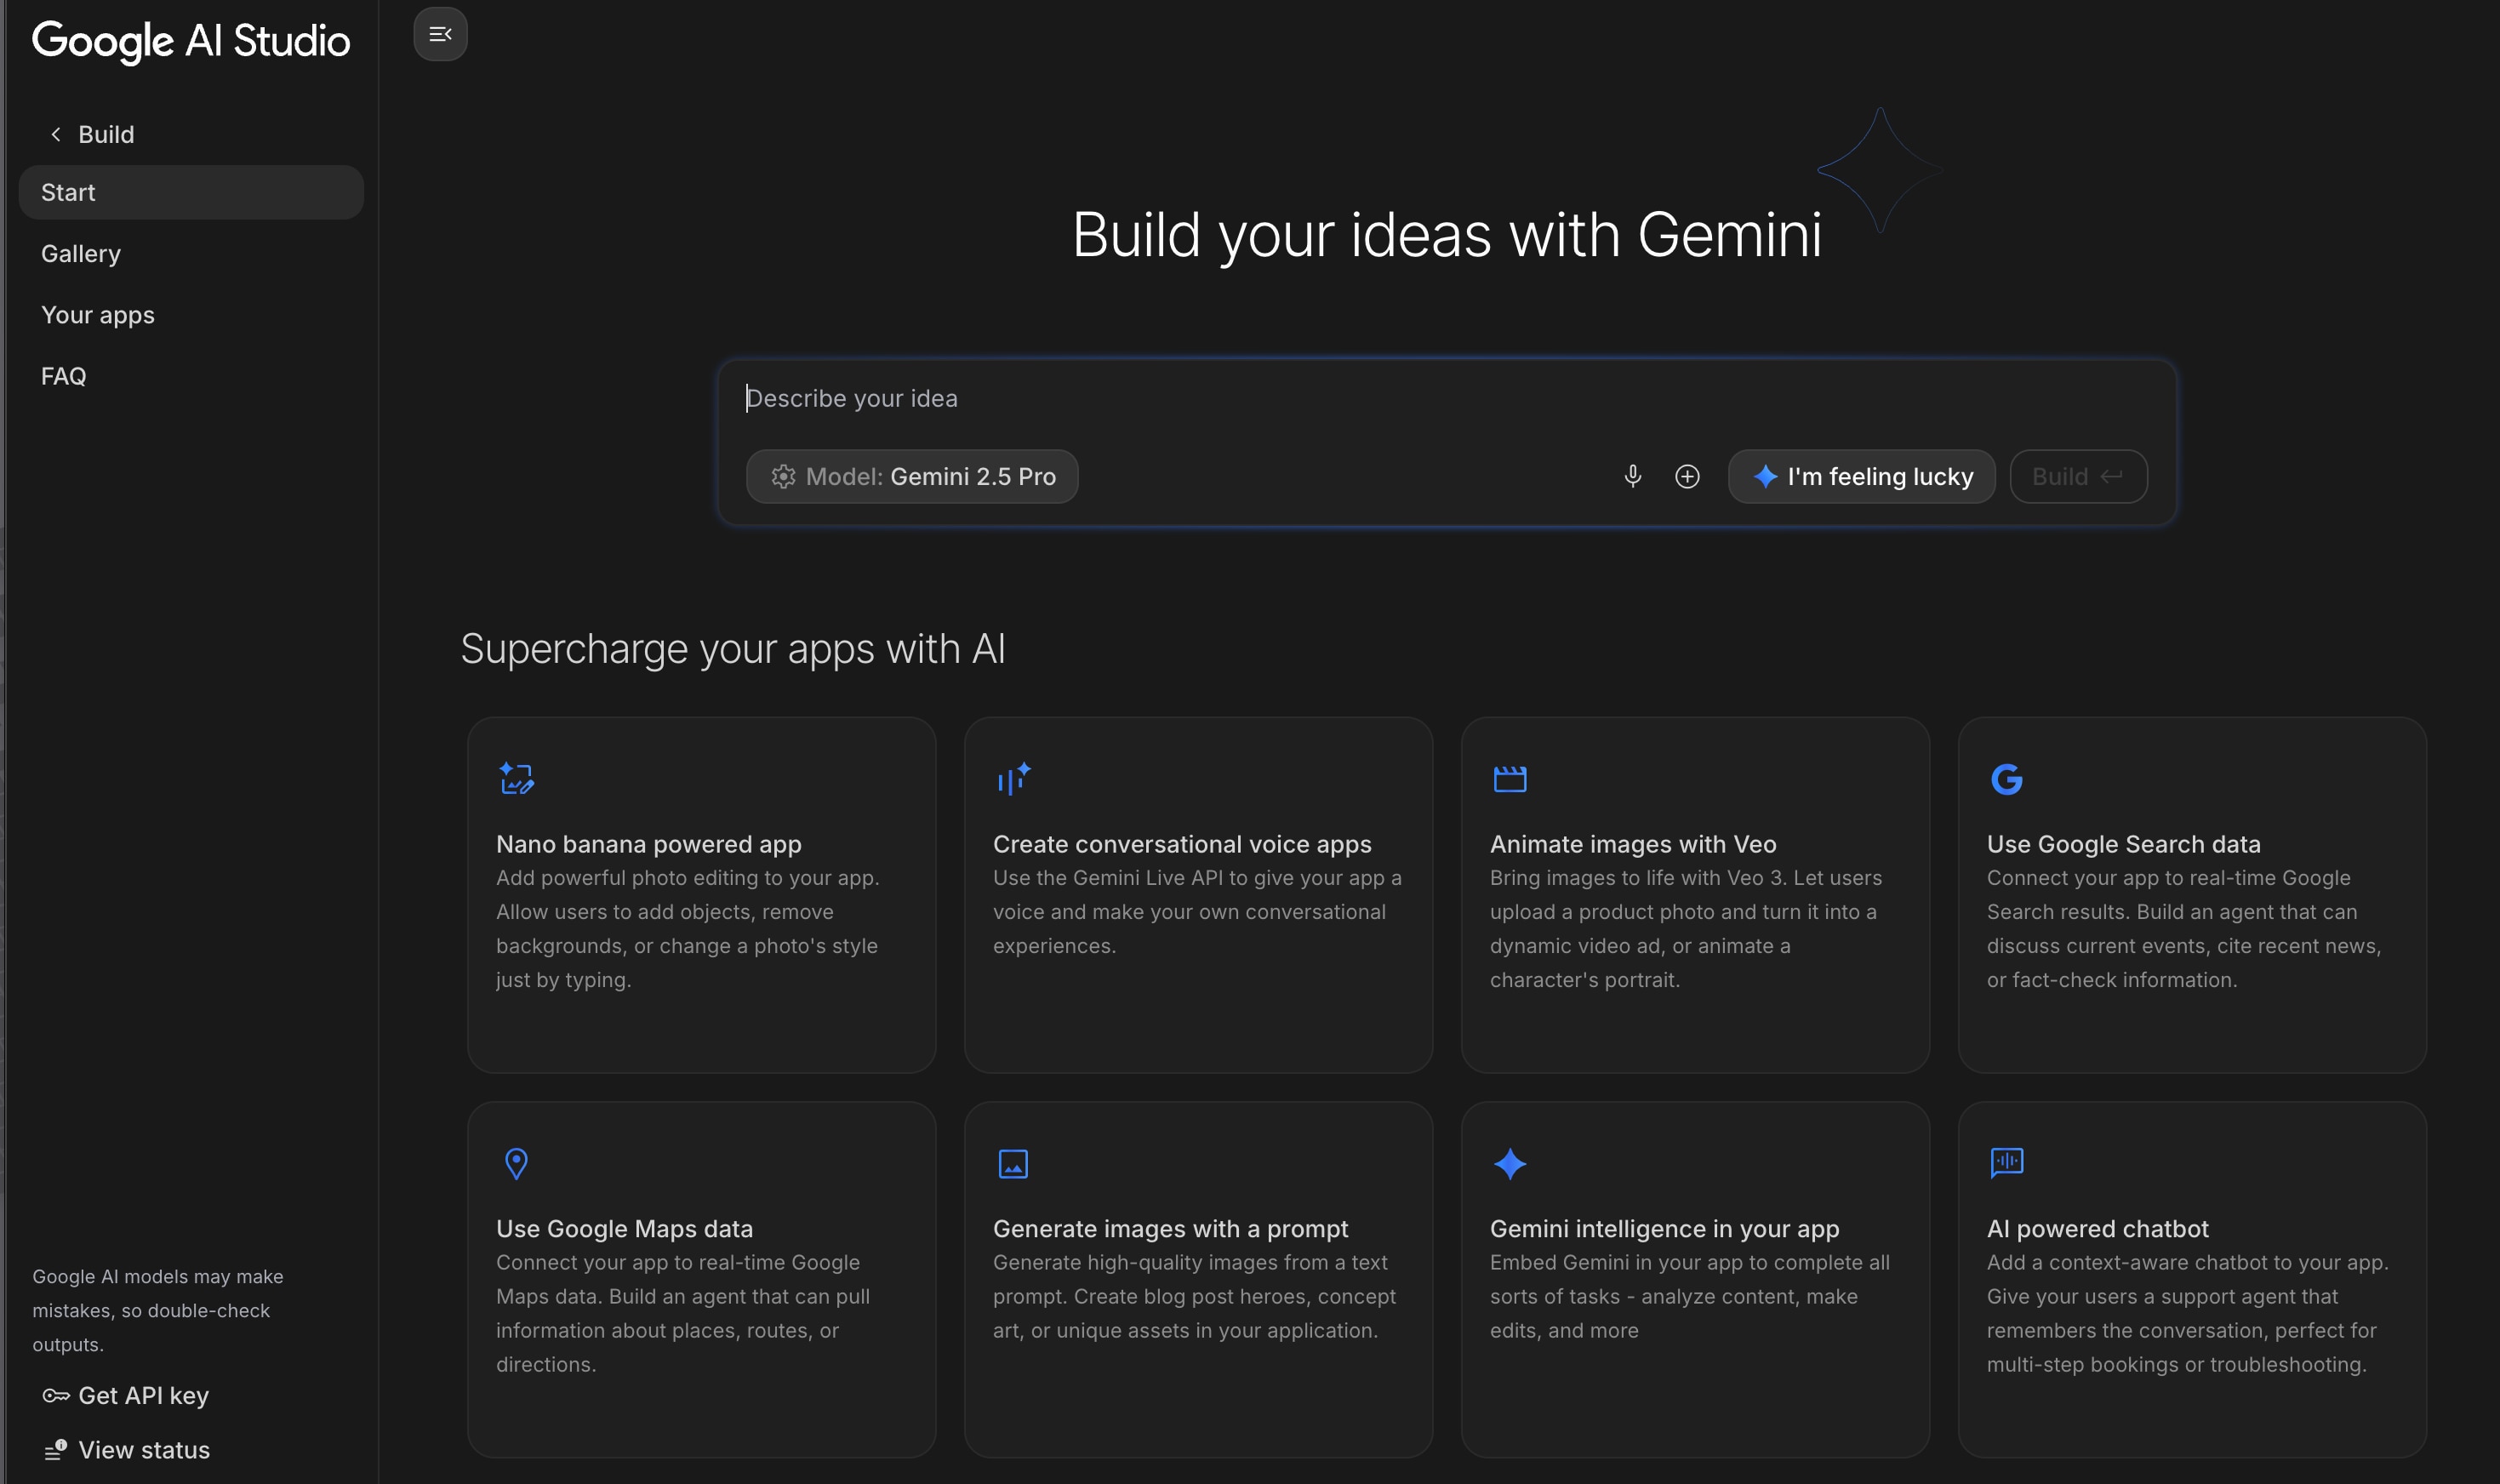This screenshot has height=1484, width=2500.
Task: Go back via the Build chevron
Action: point(57,134)
